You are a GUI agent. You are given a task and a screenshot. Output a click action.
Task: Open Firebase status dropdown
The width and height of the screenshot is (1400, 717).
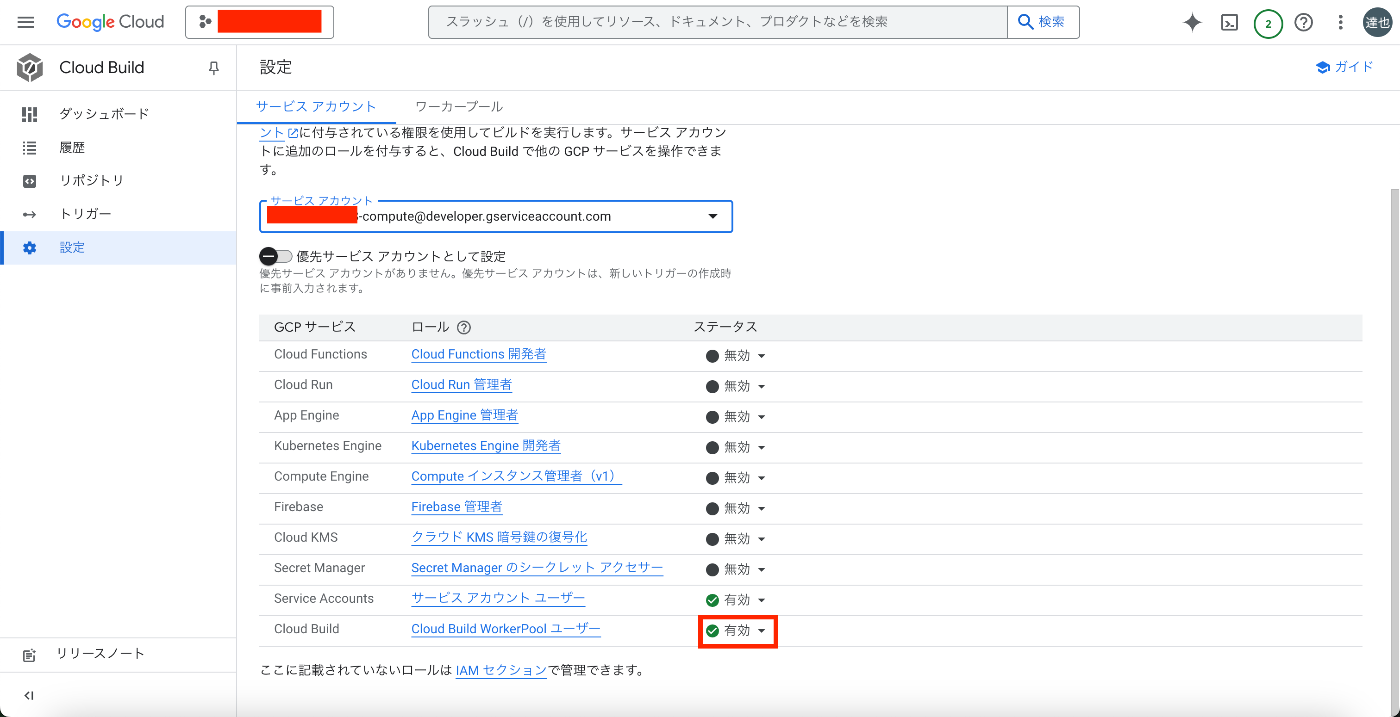click(x=735, y=508)
